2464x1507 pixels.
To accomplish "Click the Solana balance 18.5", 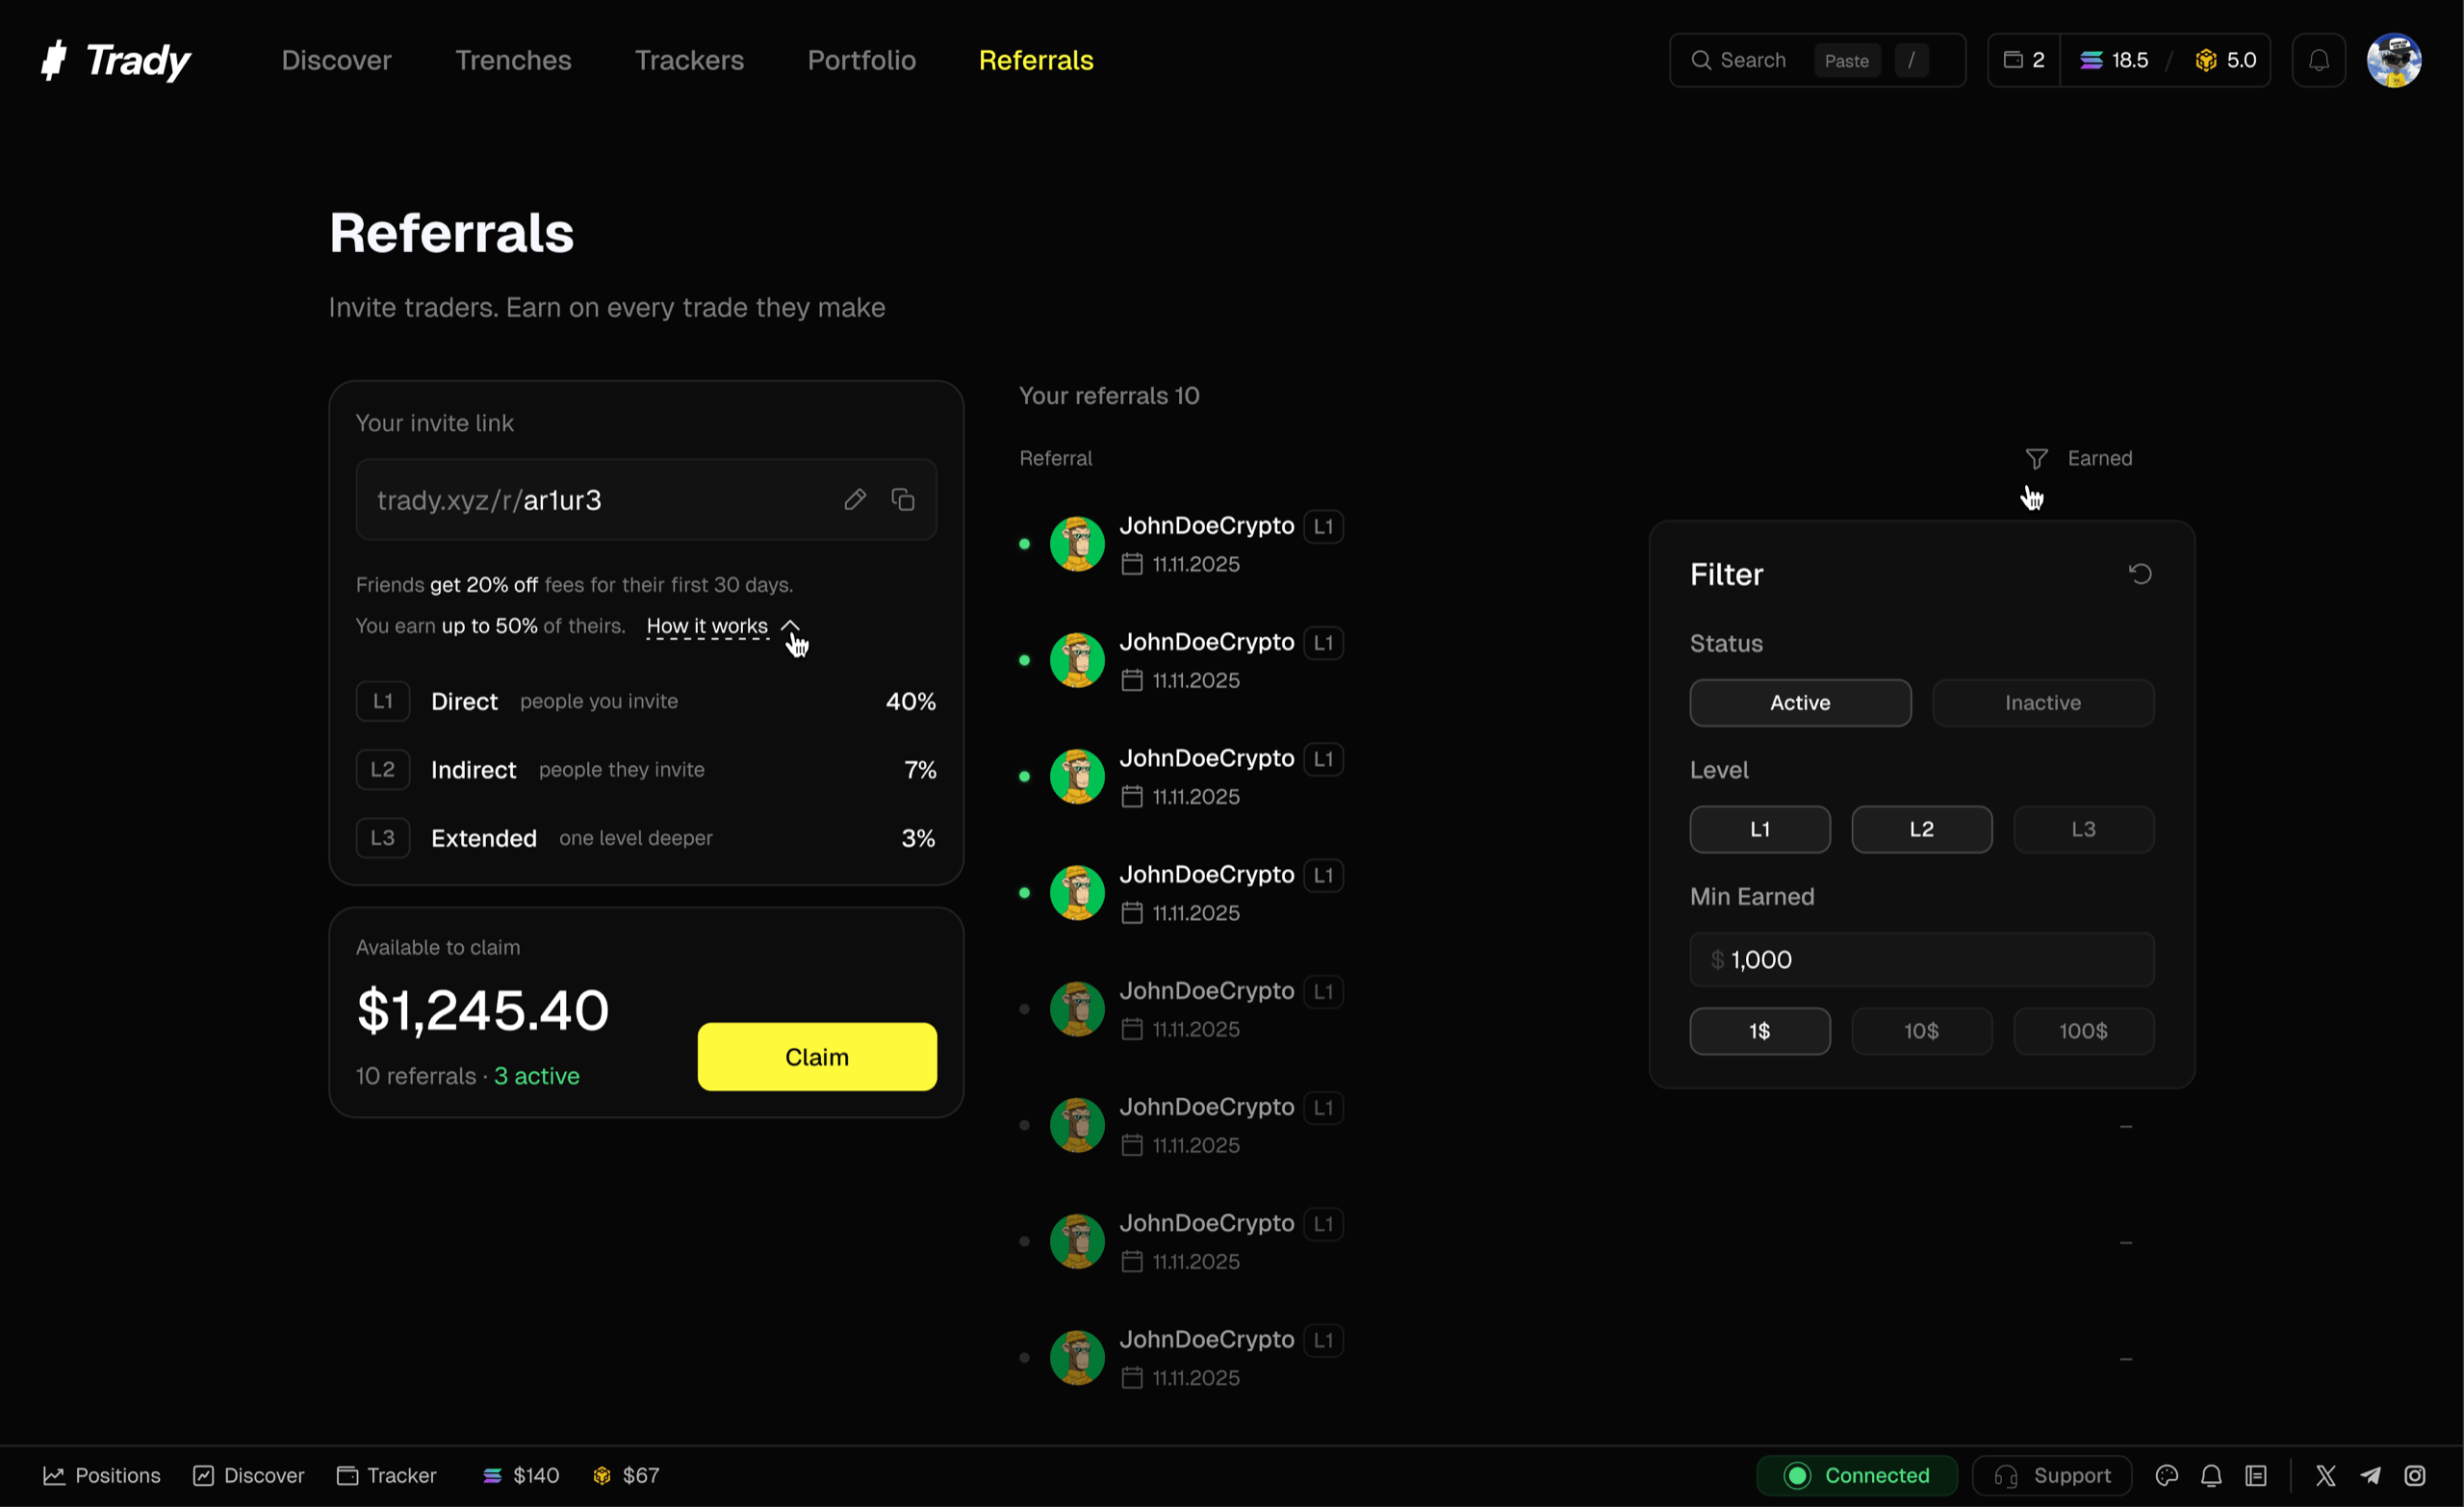I will [x=2114, y=60].
